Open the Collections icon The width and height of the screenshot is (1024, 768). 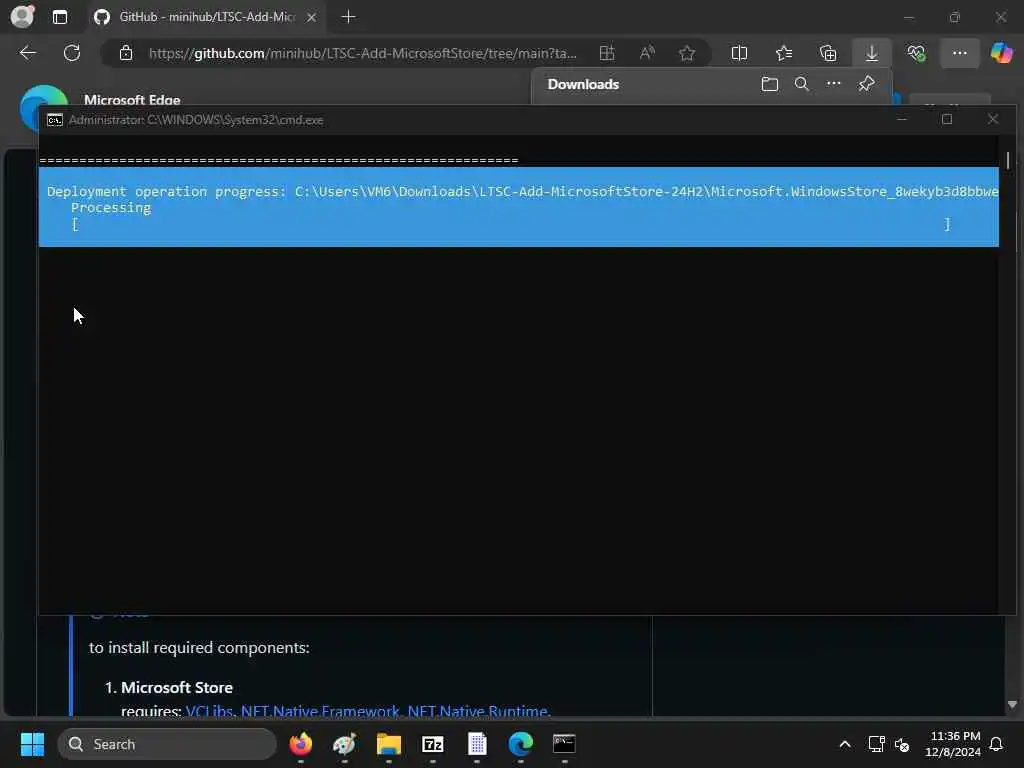point(828,53)
